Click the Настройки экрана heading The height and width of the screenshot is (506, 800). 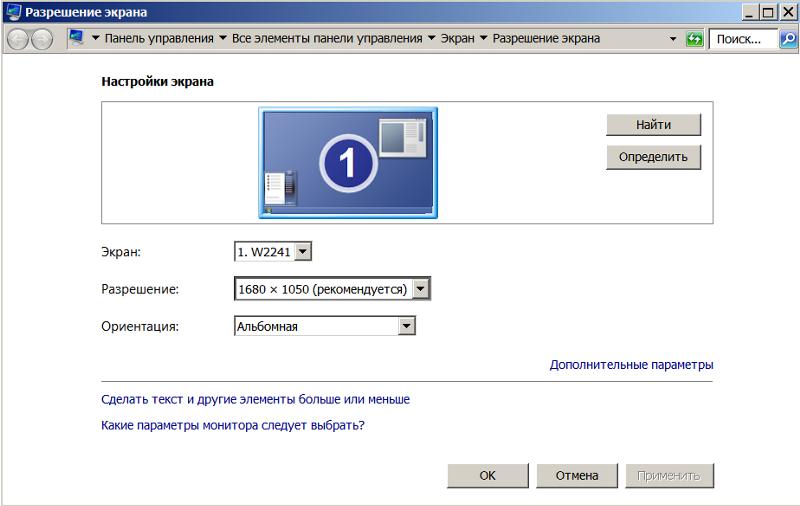pyautogui.click(x=157, y=82)
